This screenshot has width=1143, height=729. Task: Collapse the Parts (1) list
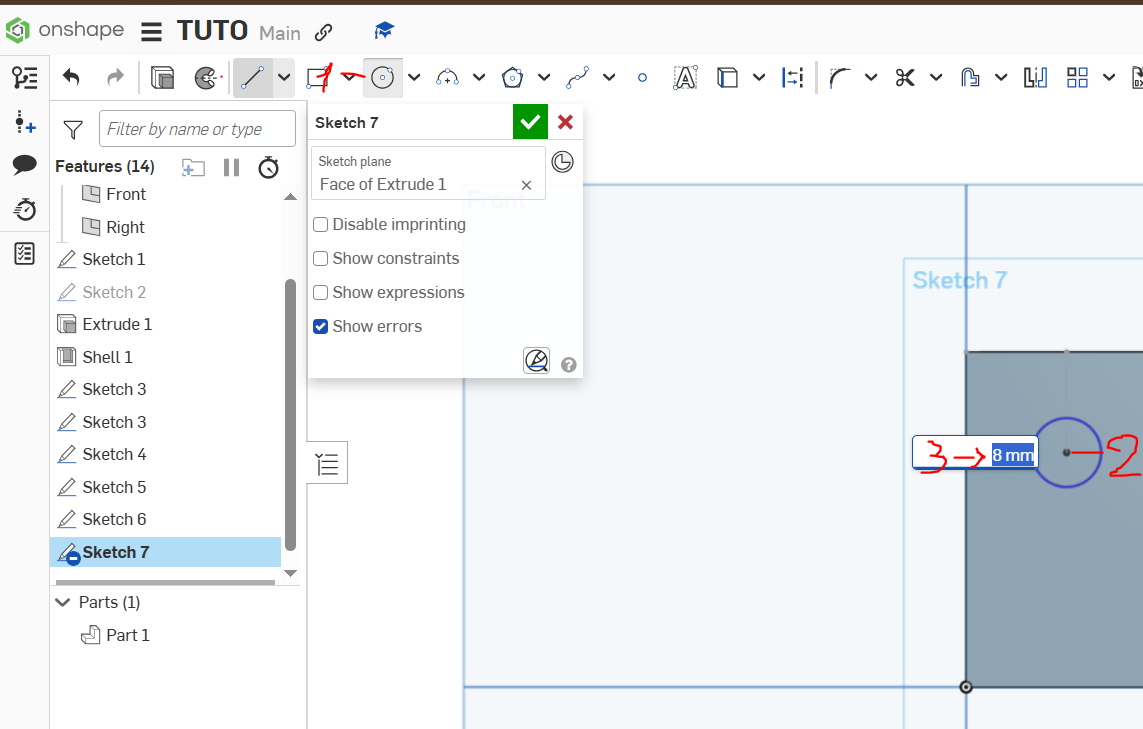pyautogui.click(x=63, y=602)
